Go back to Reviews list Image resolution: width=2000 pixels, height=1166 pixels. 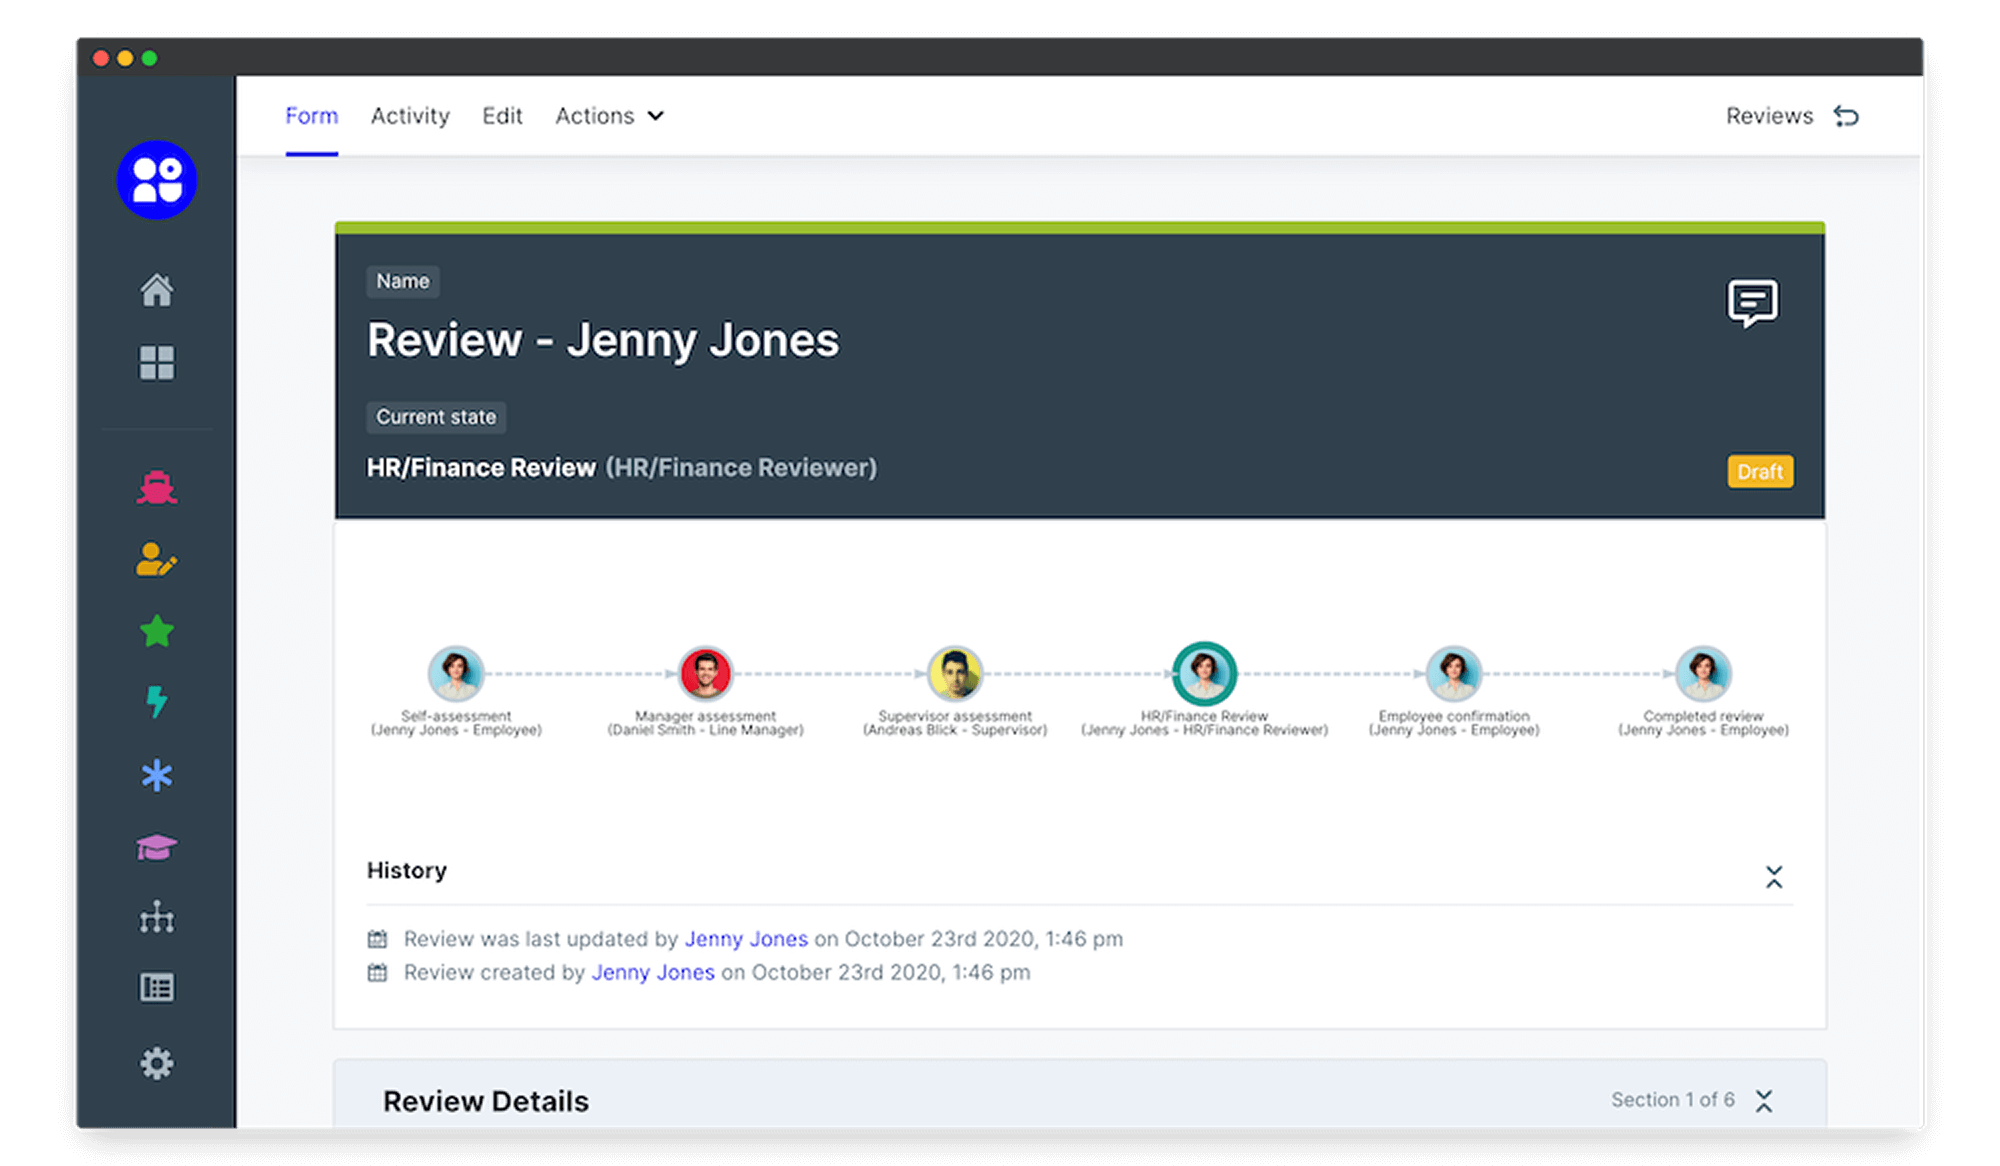(x=1769, y=116)
